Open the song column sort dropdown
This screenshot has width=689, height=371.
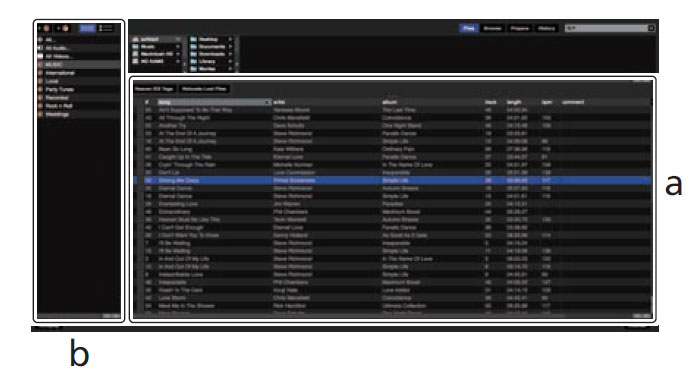click(267, 102)
